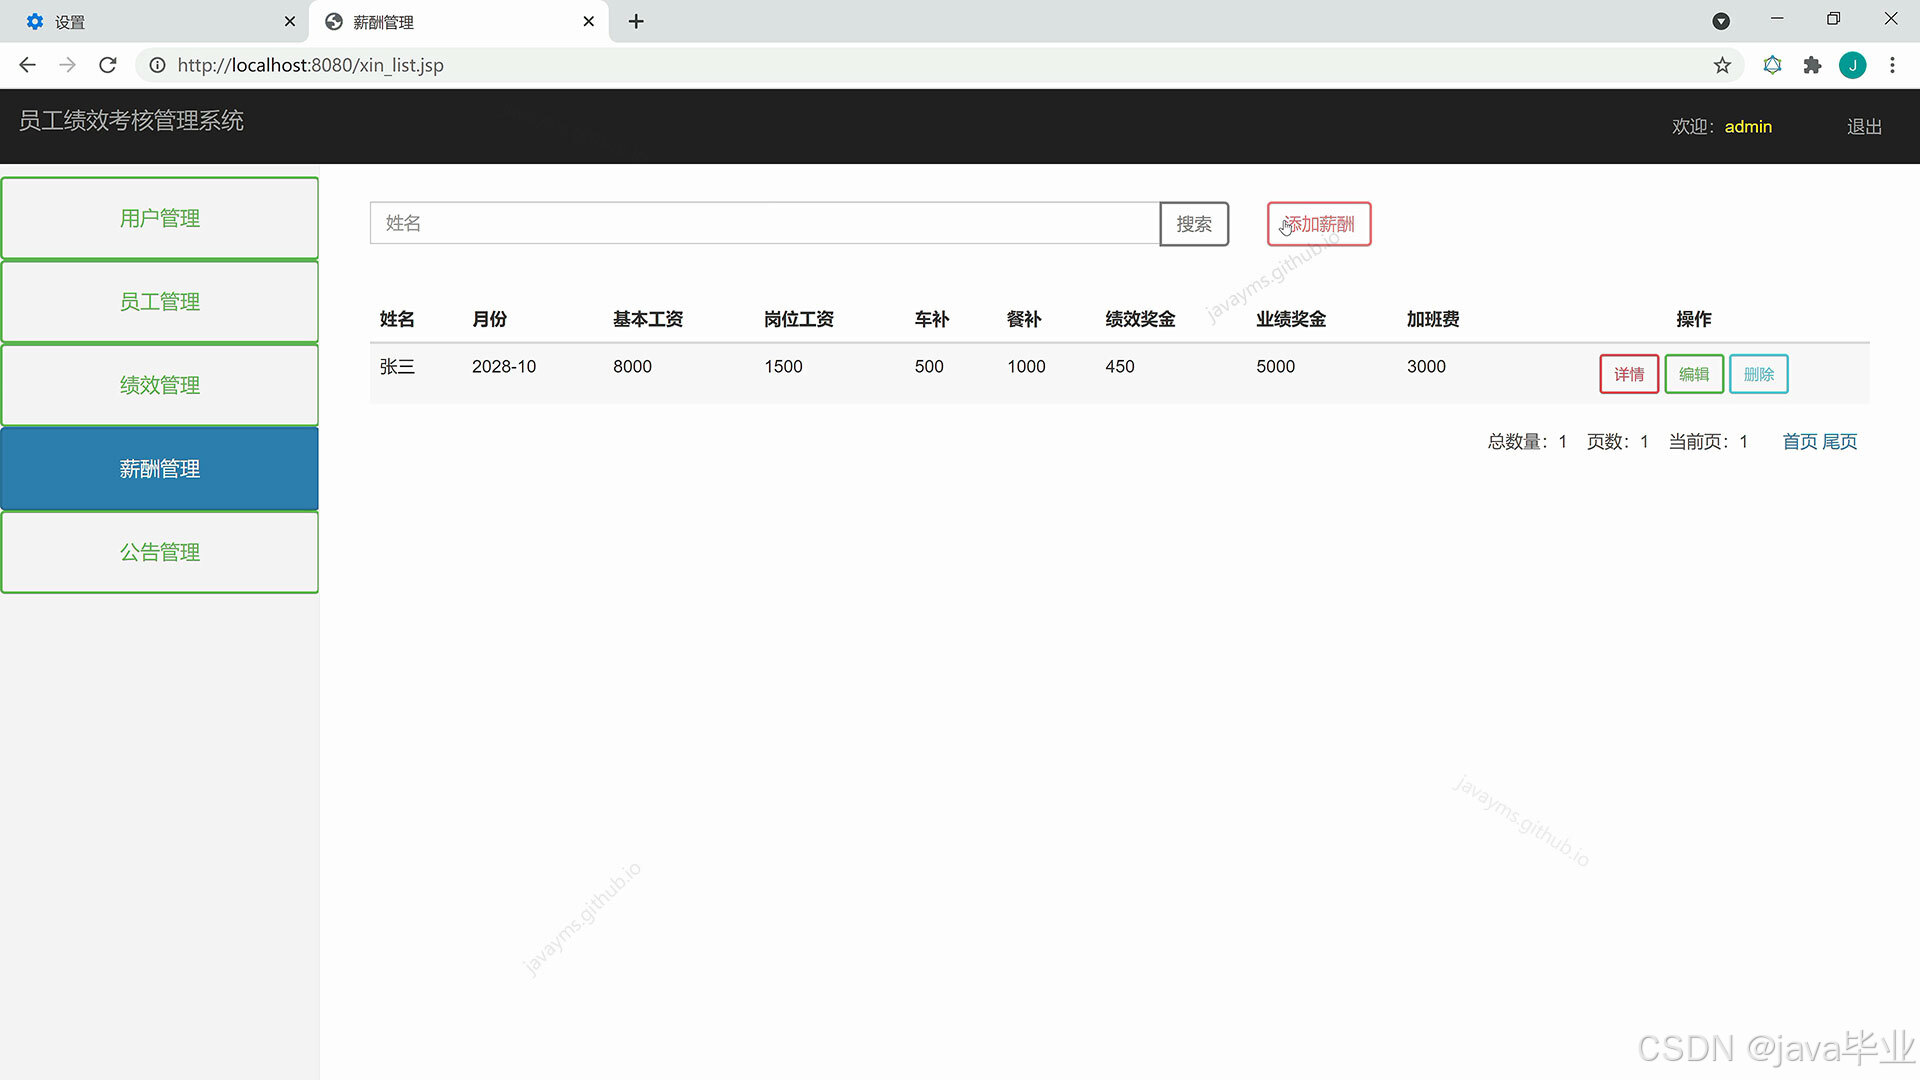Click the 2028-10 month cell
Image resolution: width=1920 pixels, height=1080 pixels.
tap(504, 367)
